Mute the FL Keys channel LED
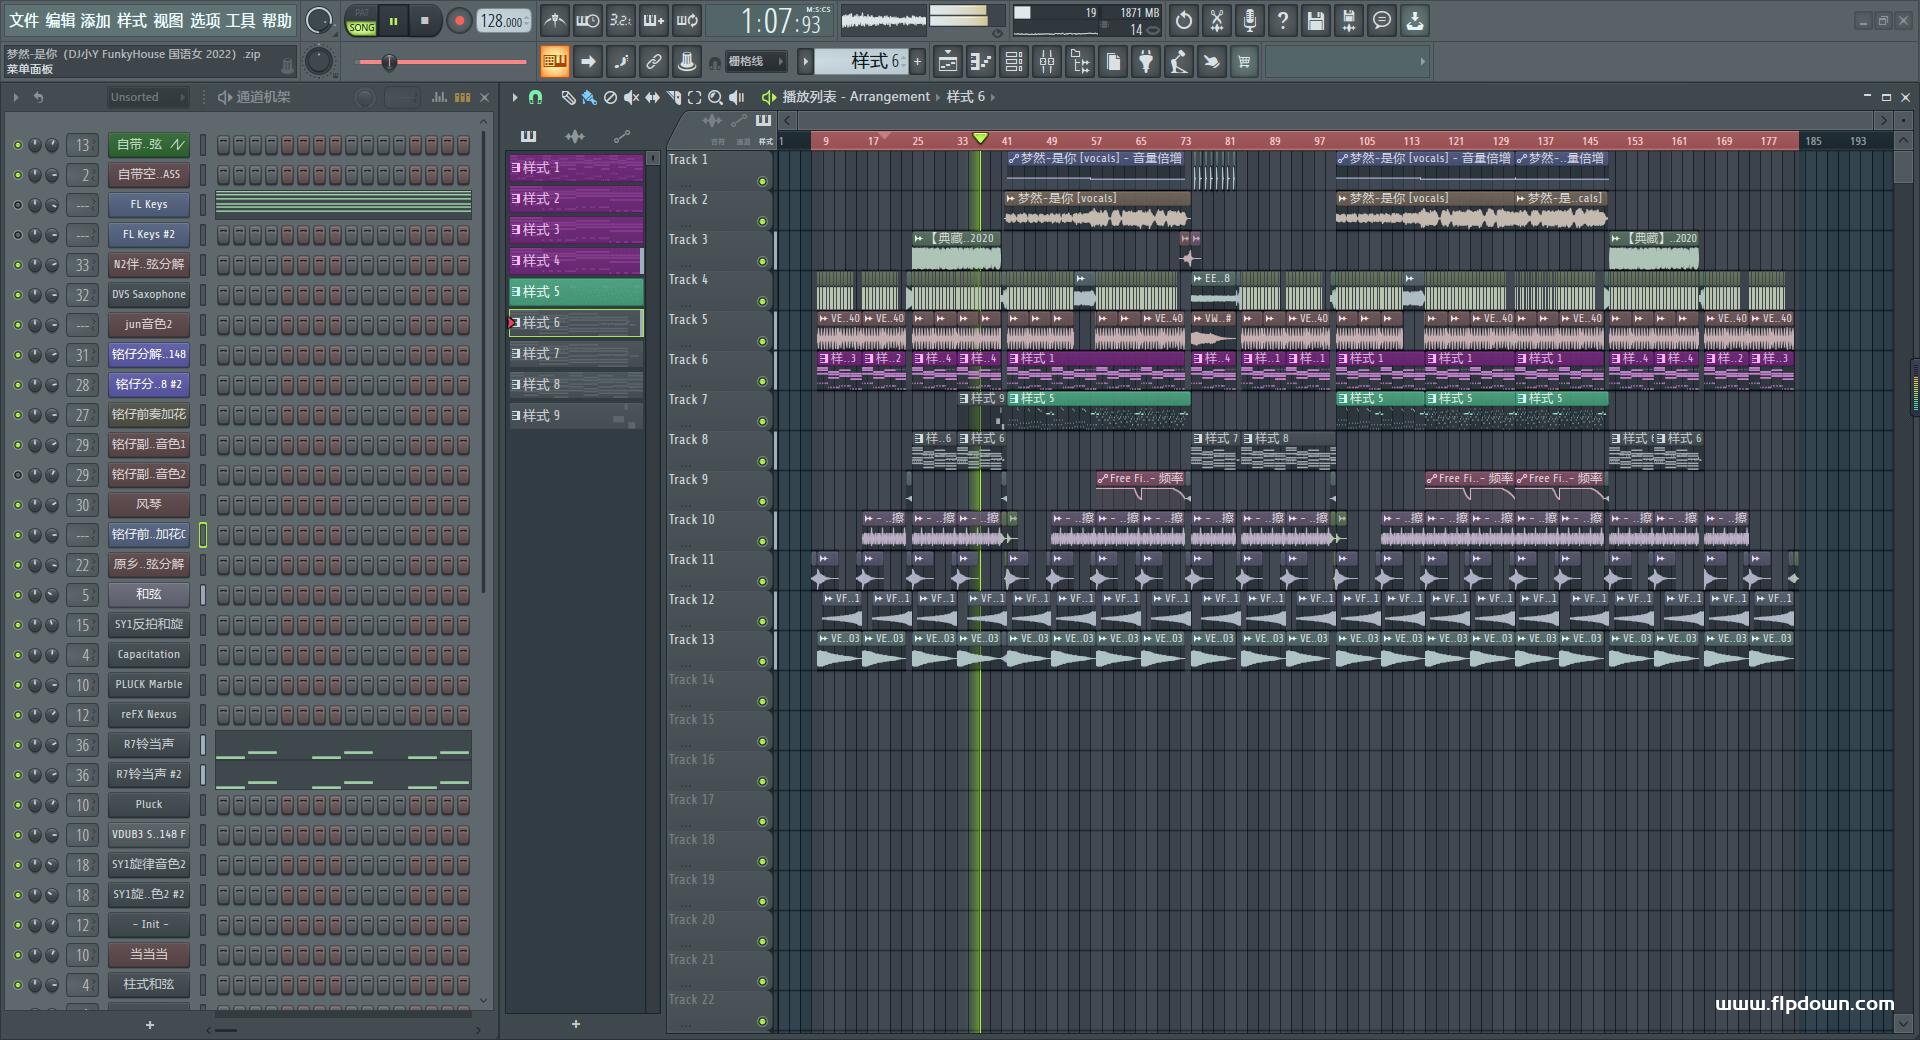The height and width of the screenshot is (1040, 1920). (x=17, y=205)
